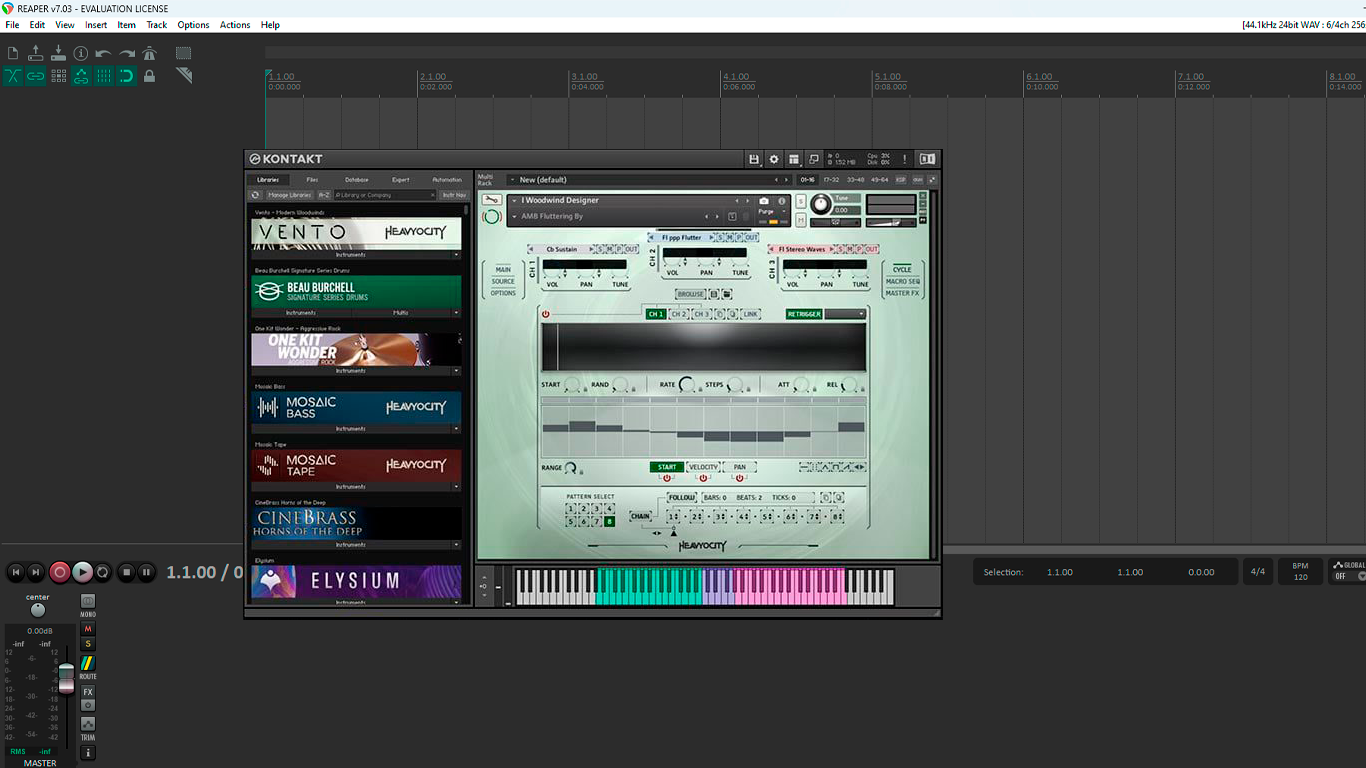Open project with upload-arrow toolbar icon
1366x768 pixels.
tap(36, 53)
